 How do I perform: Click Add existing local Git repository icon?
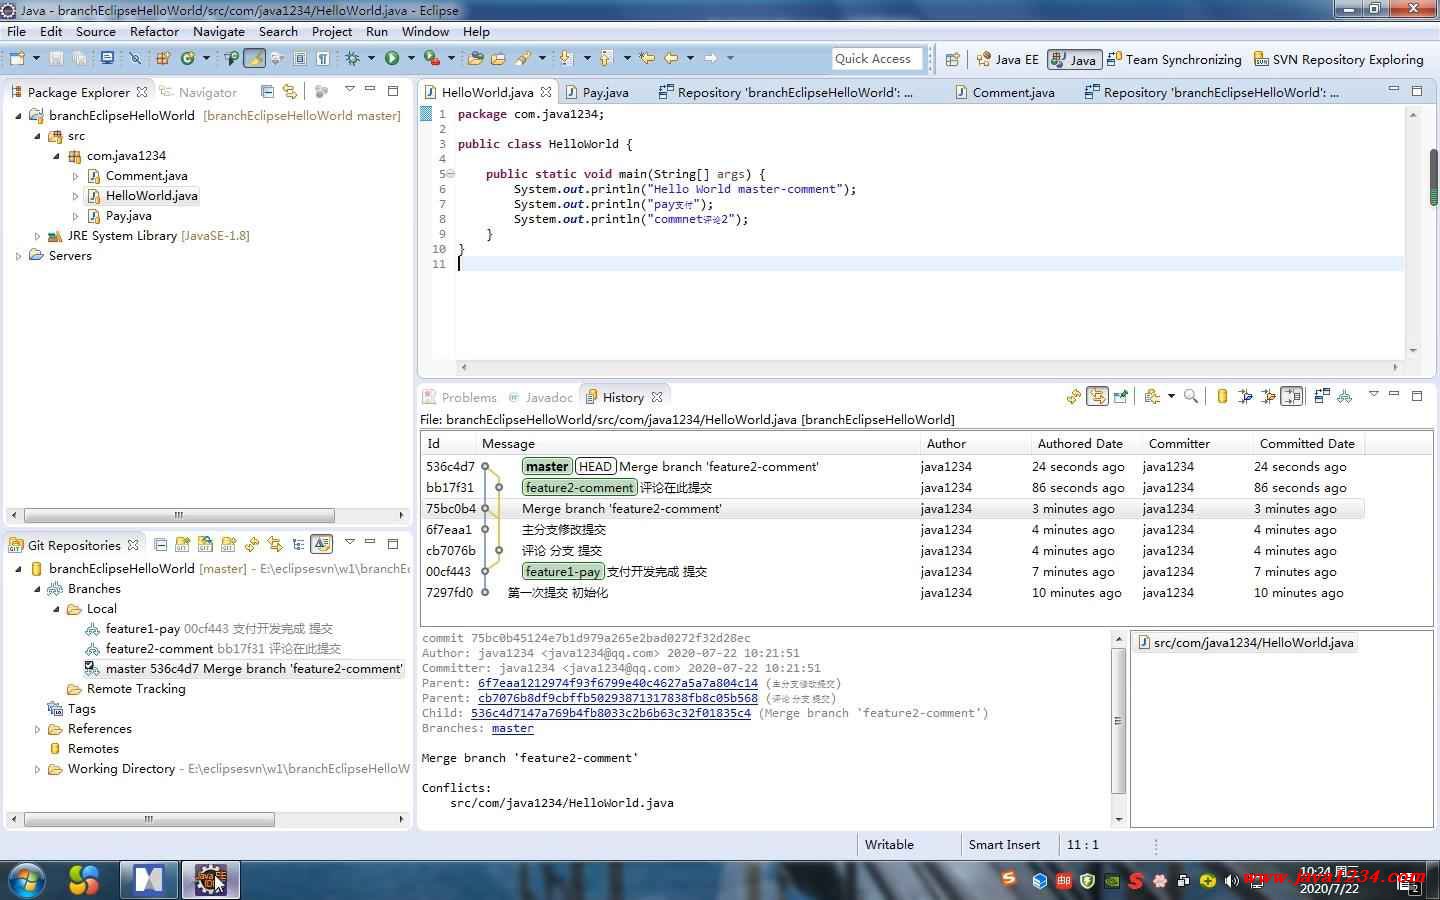(x=182, y=545)
